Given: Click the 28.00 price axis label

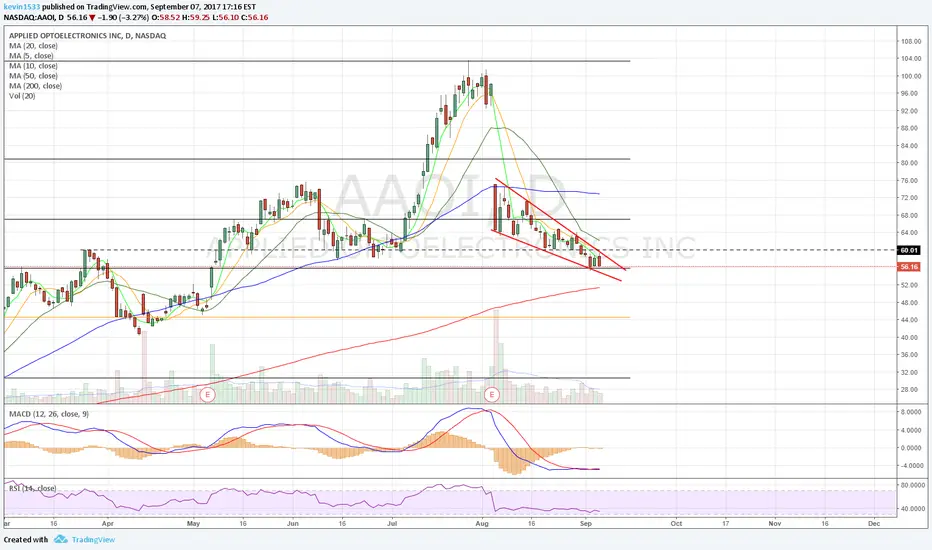Looking at the screenshot, I should coord(911,389).
